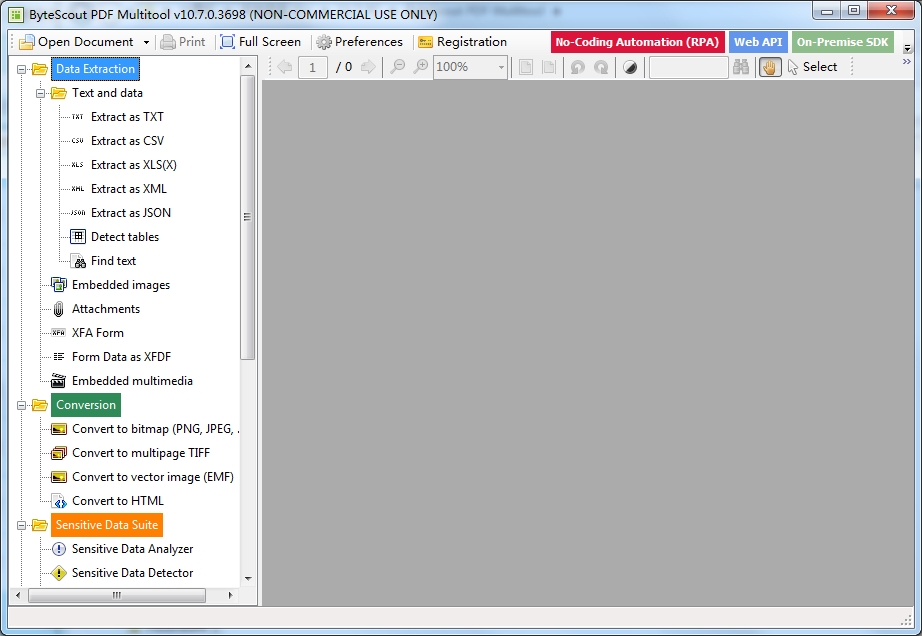Screen dimensions: 922x636
Task: Click the search binoculars toolbar icon
Action: (741, 67)
